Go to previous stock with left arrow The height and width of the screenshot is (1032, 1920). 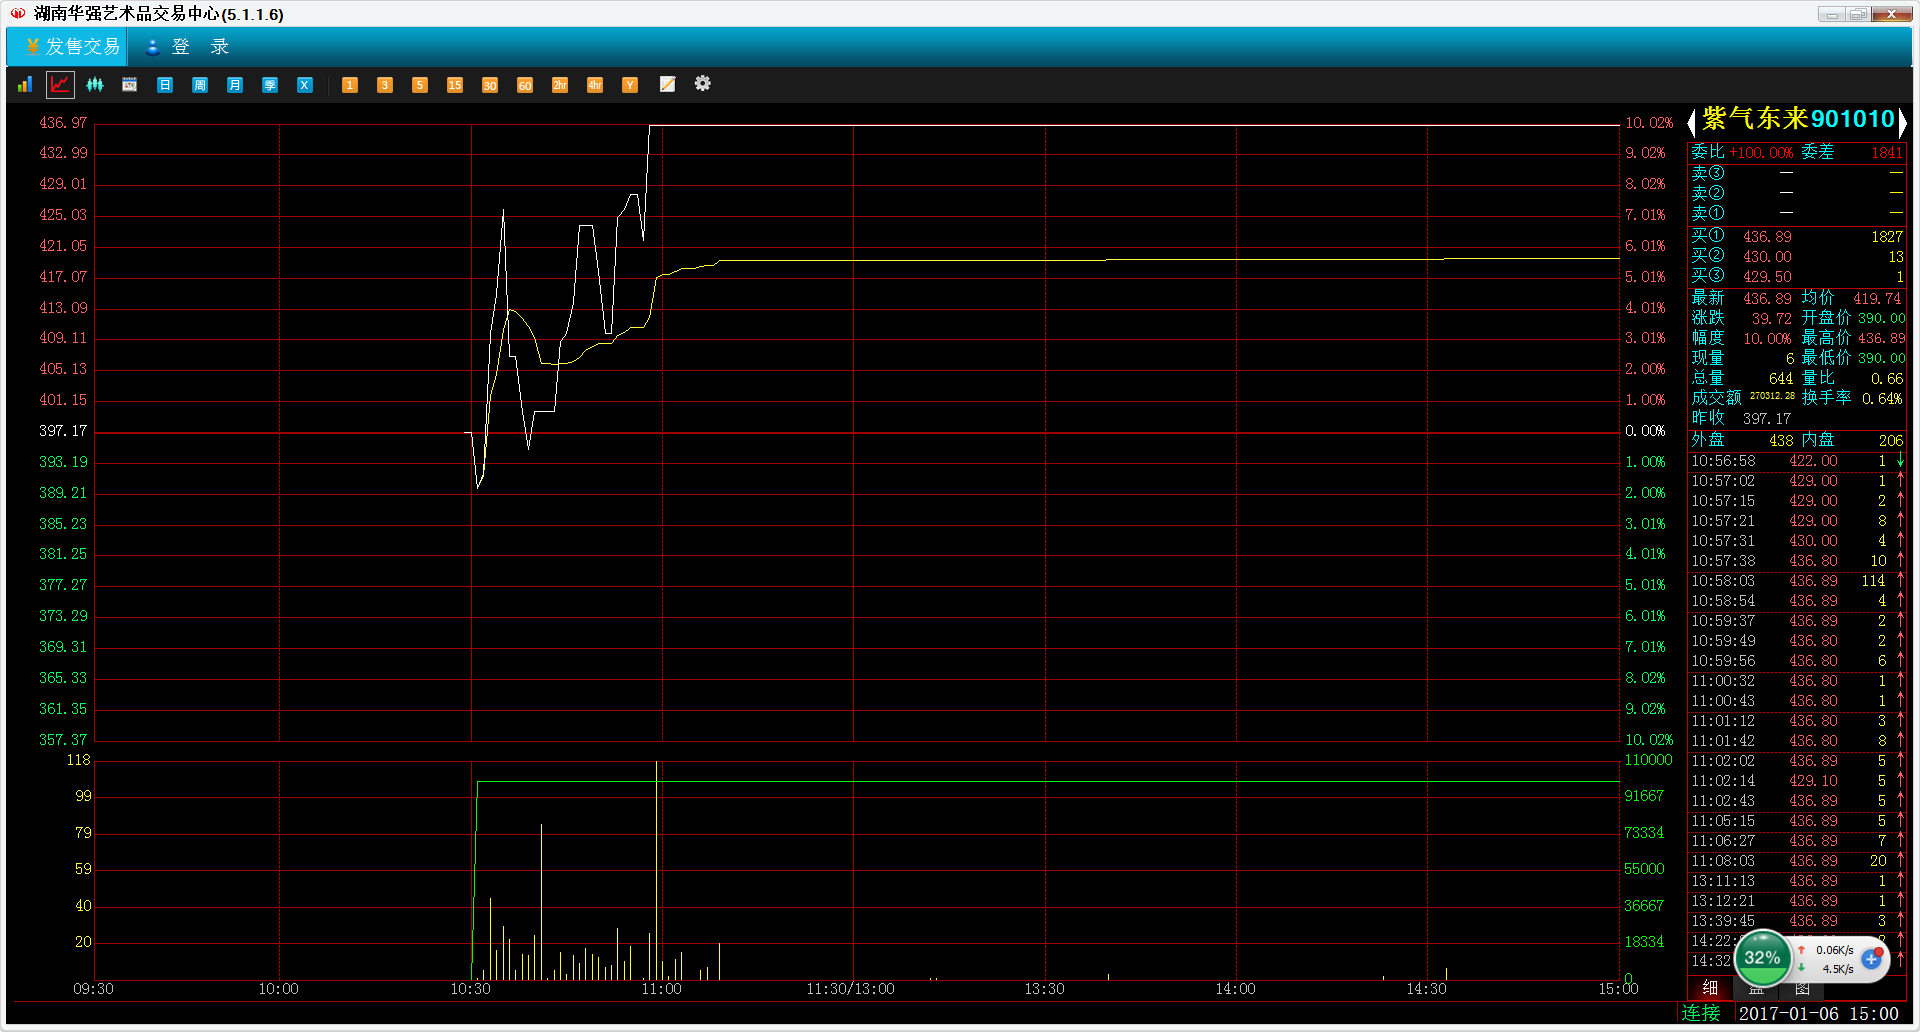[x=1691, y=122]
